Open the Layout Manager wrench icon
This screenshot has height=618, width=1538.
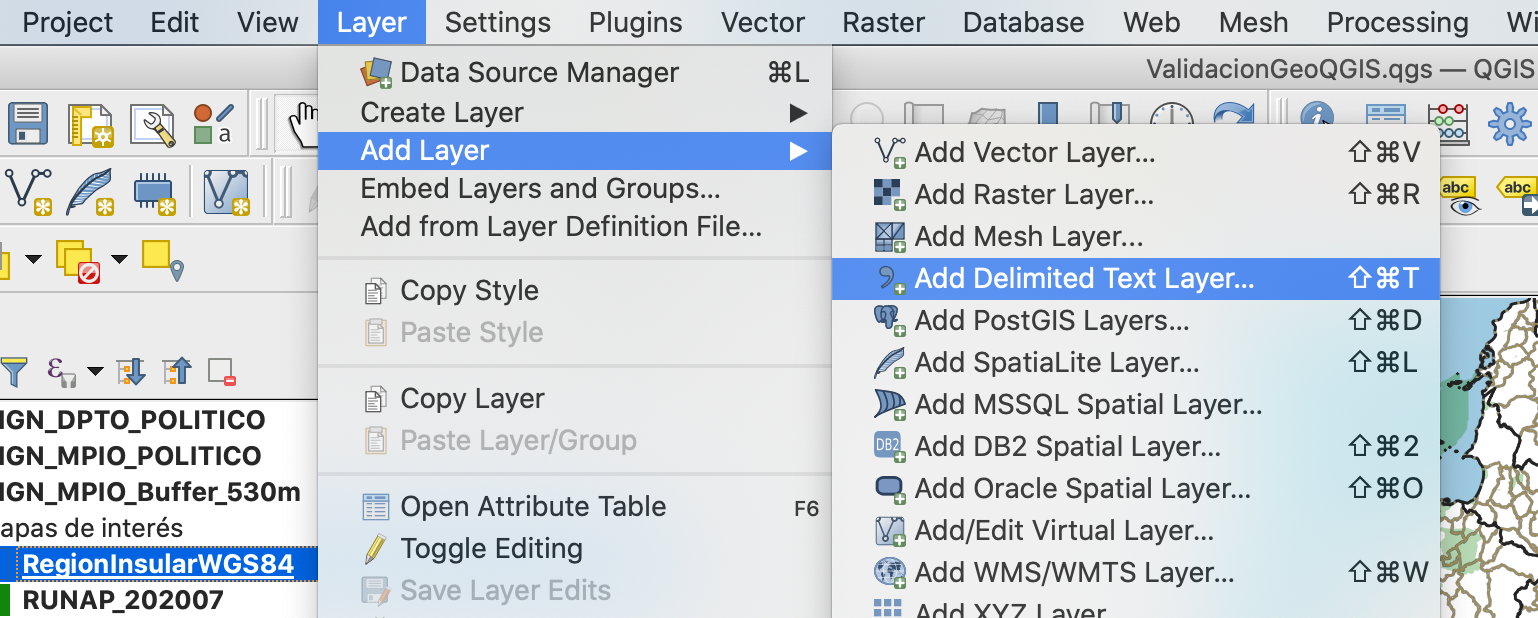152,125
